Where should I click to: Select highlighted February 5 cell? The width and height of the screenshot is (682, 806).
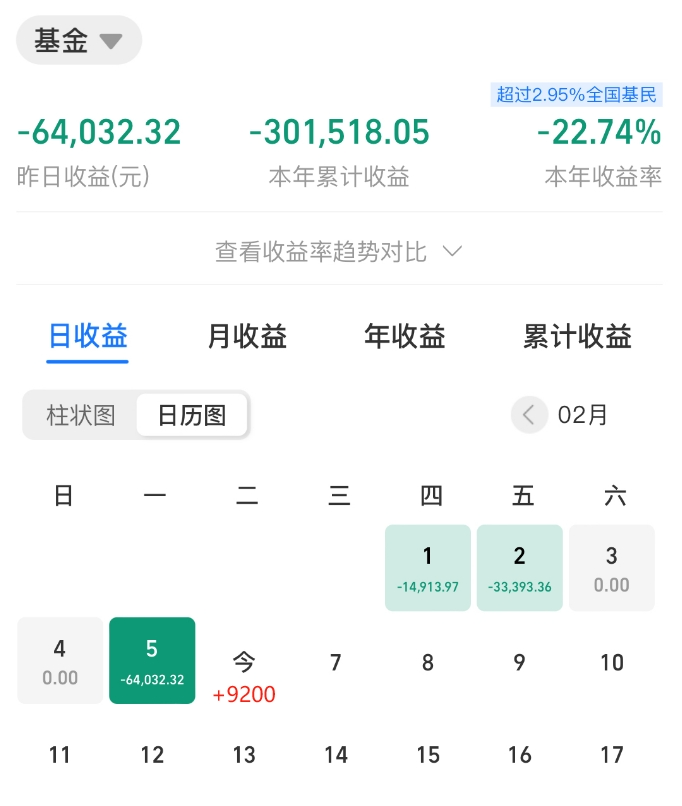[x=152, y=661]
